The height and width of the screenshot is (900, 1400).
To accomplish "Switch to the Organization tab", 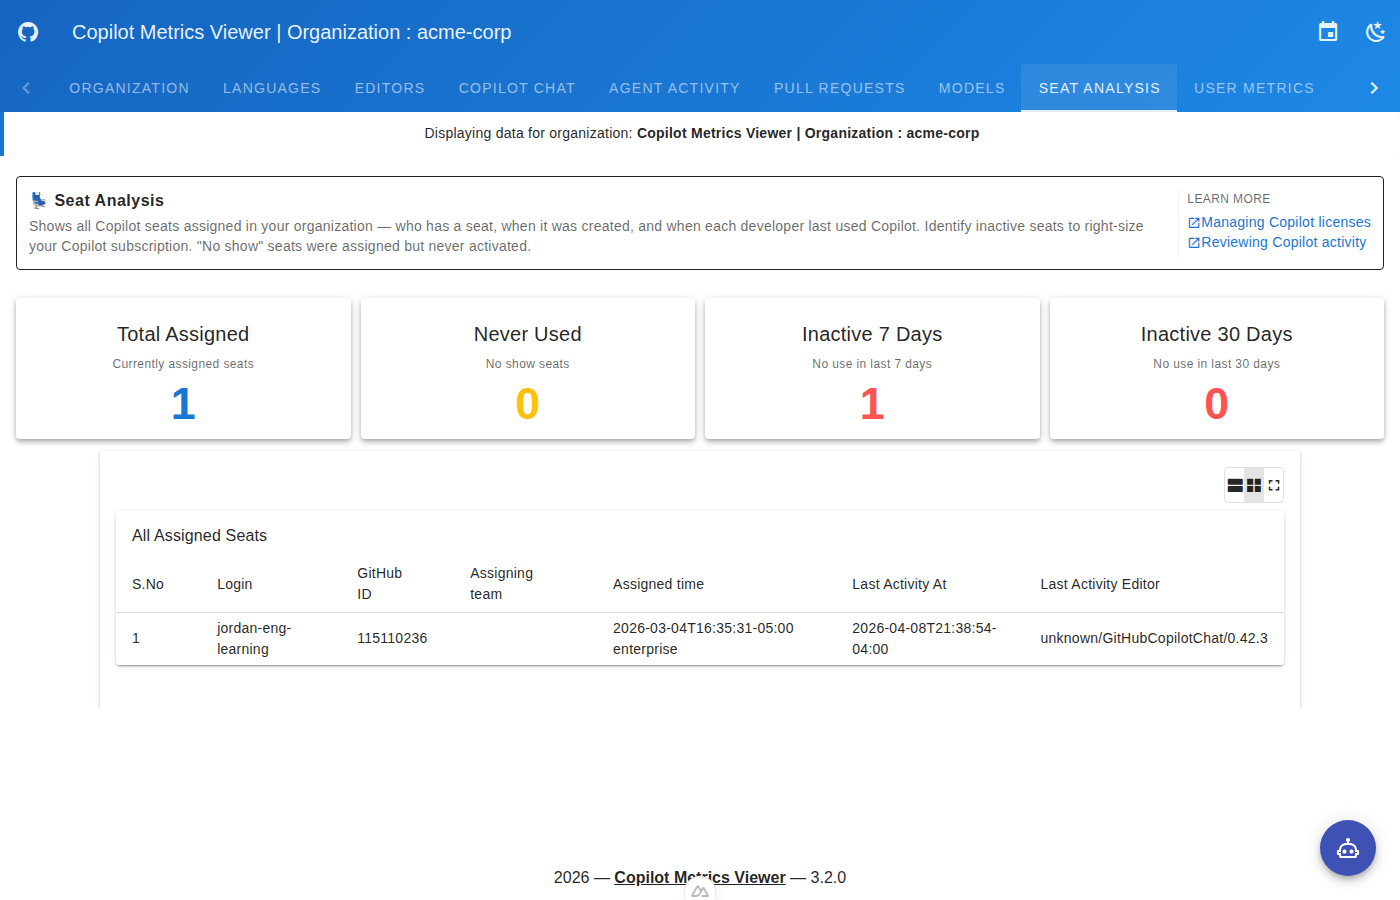I will point(129,88).
